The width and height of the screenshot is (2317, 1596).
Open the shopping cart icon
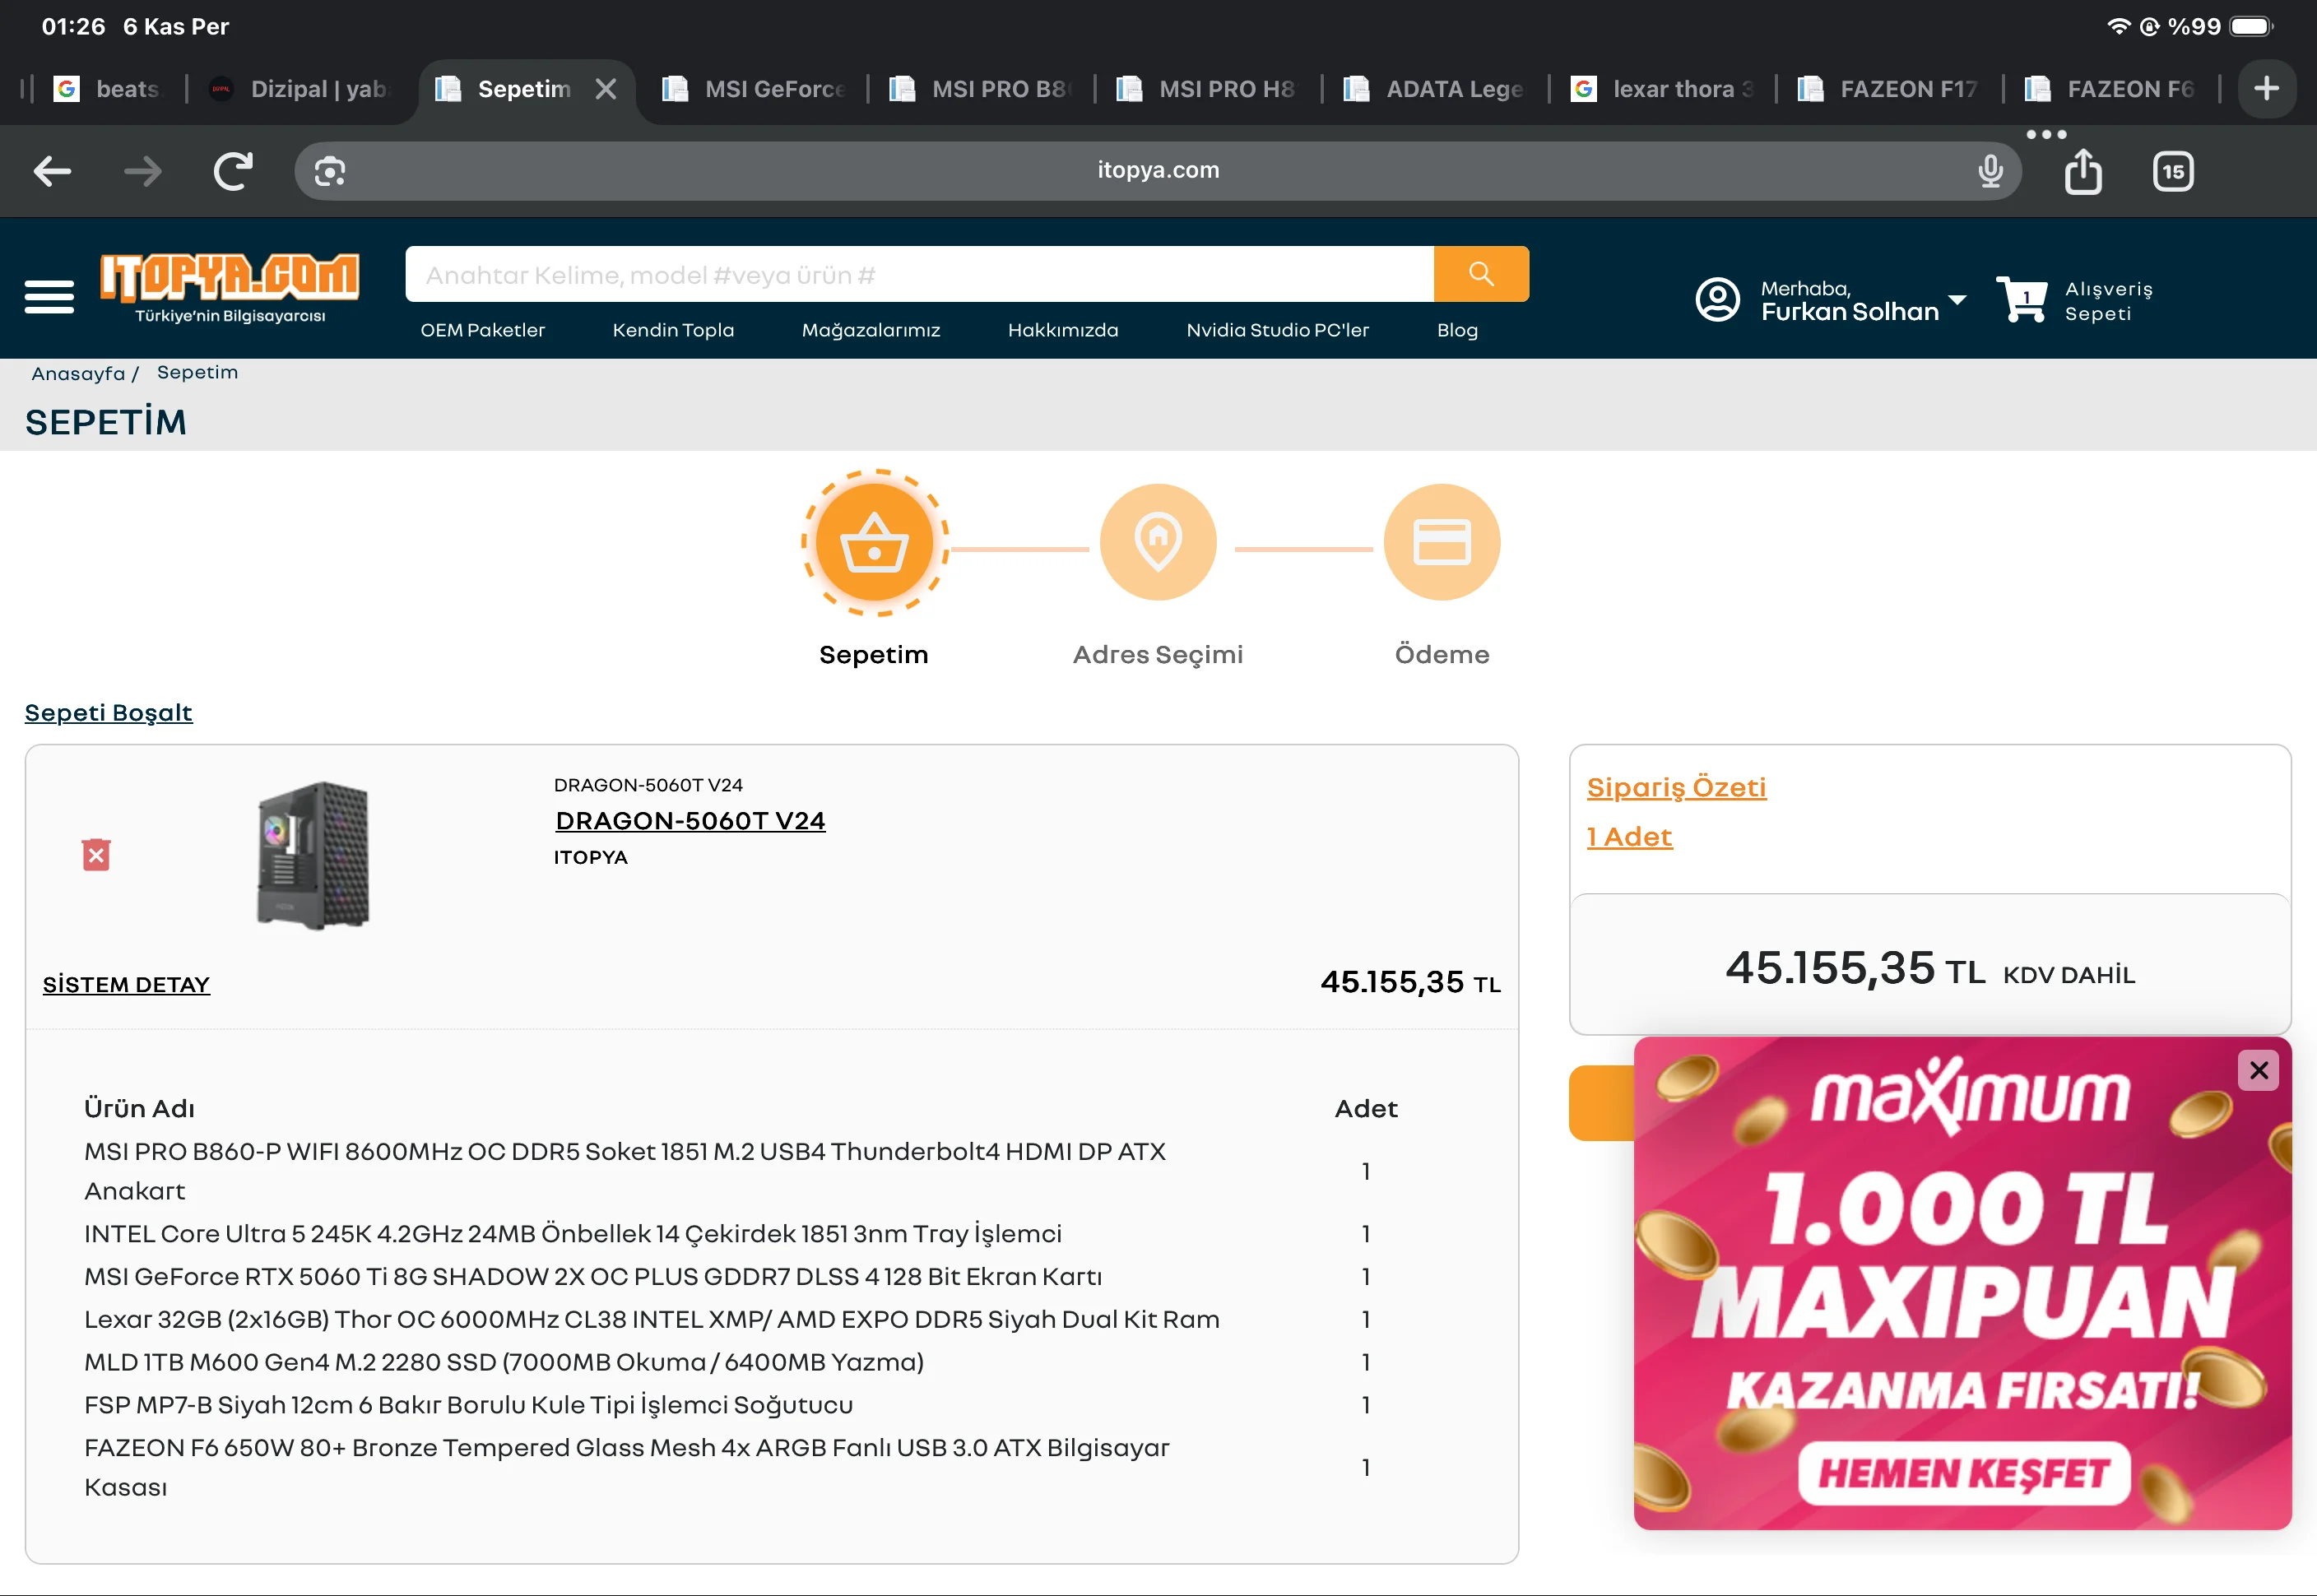tap(2021, 299)
